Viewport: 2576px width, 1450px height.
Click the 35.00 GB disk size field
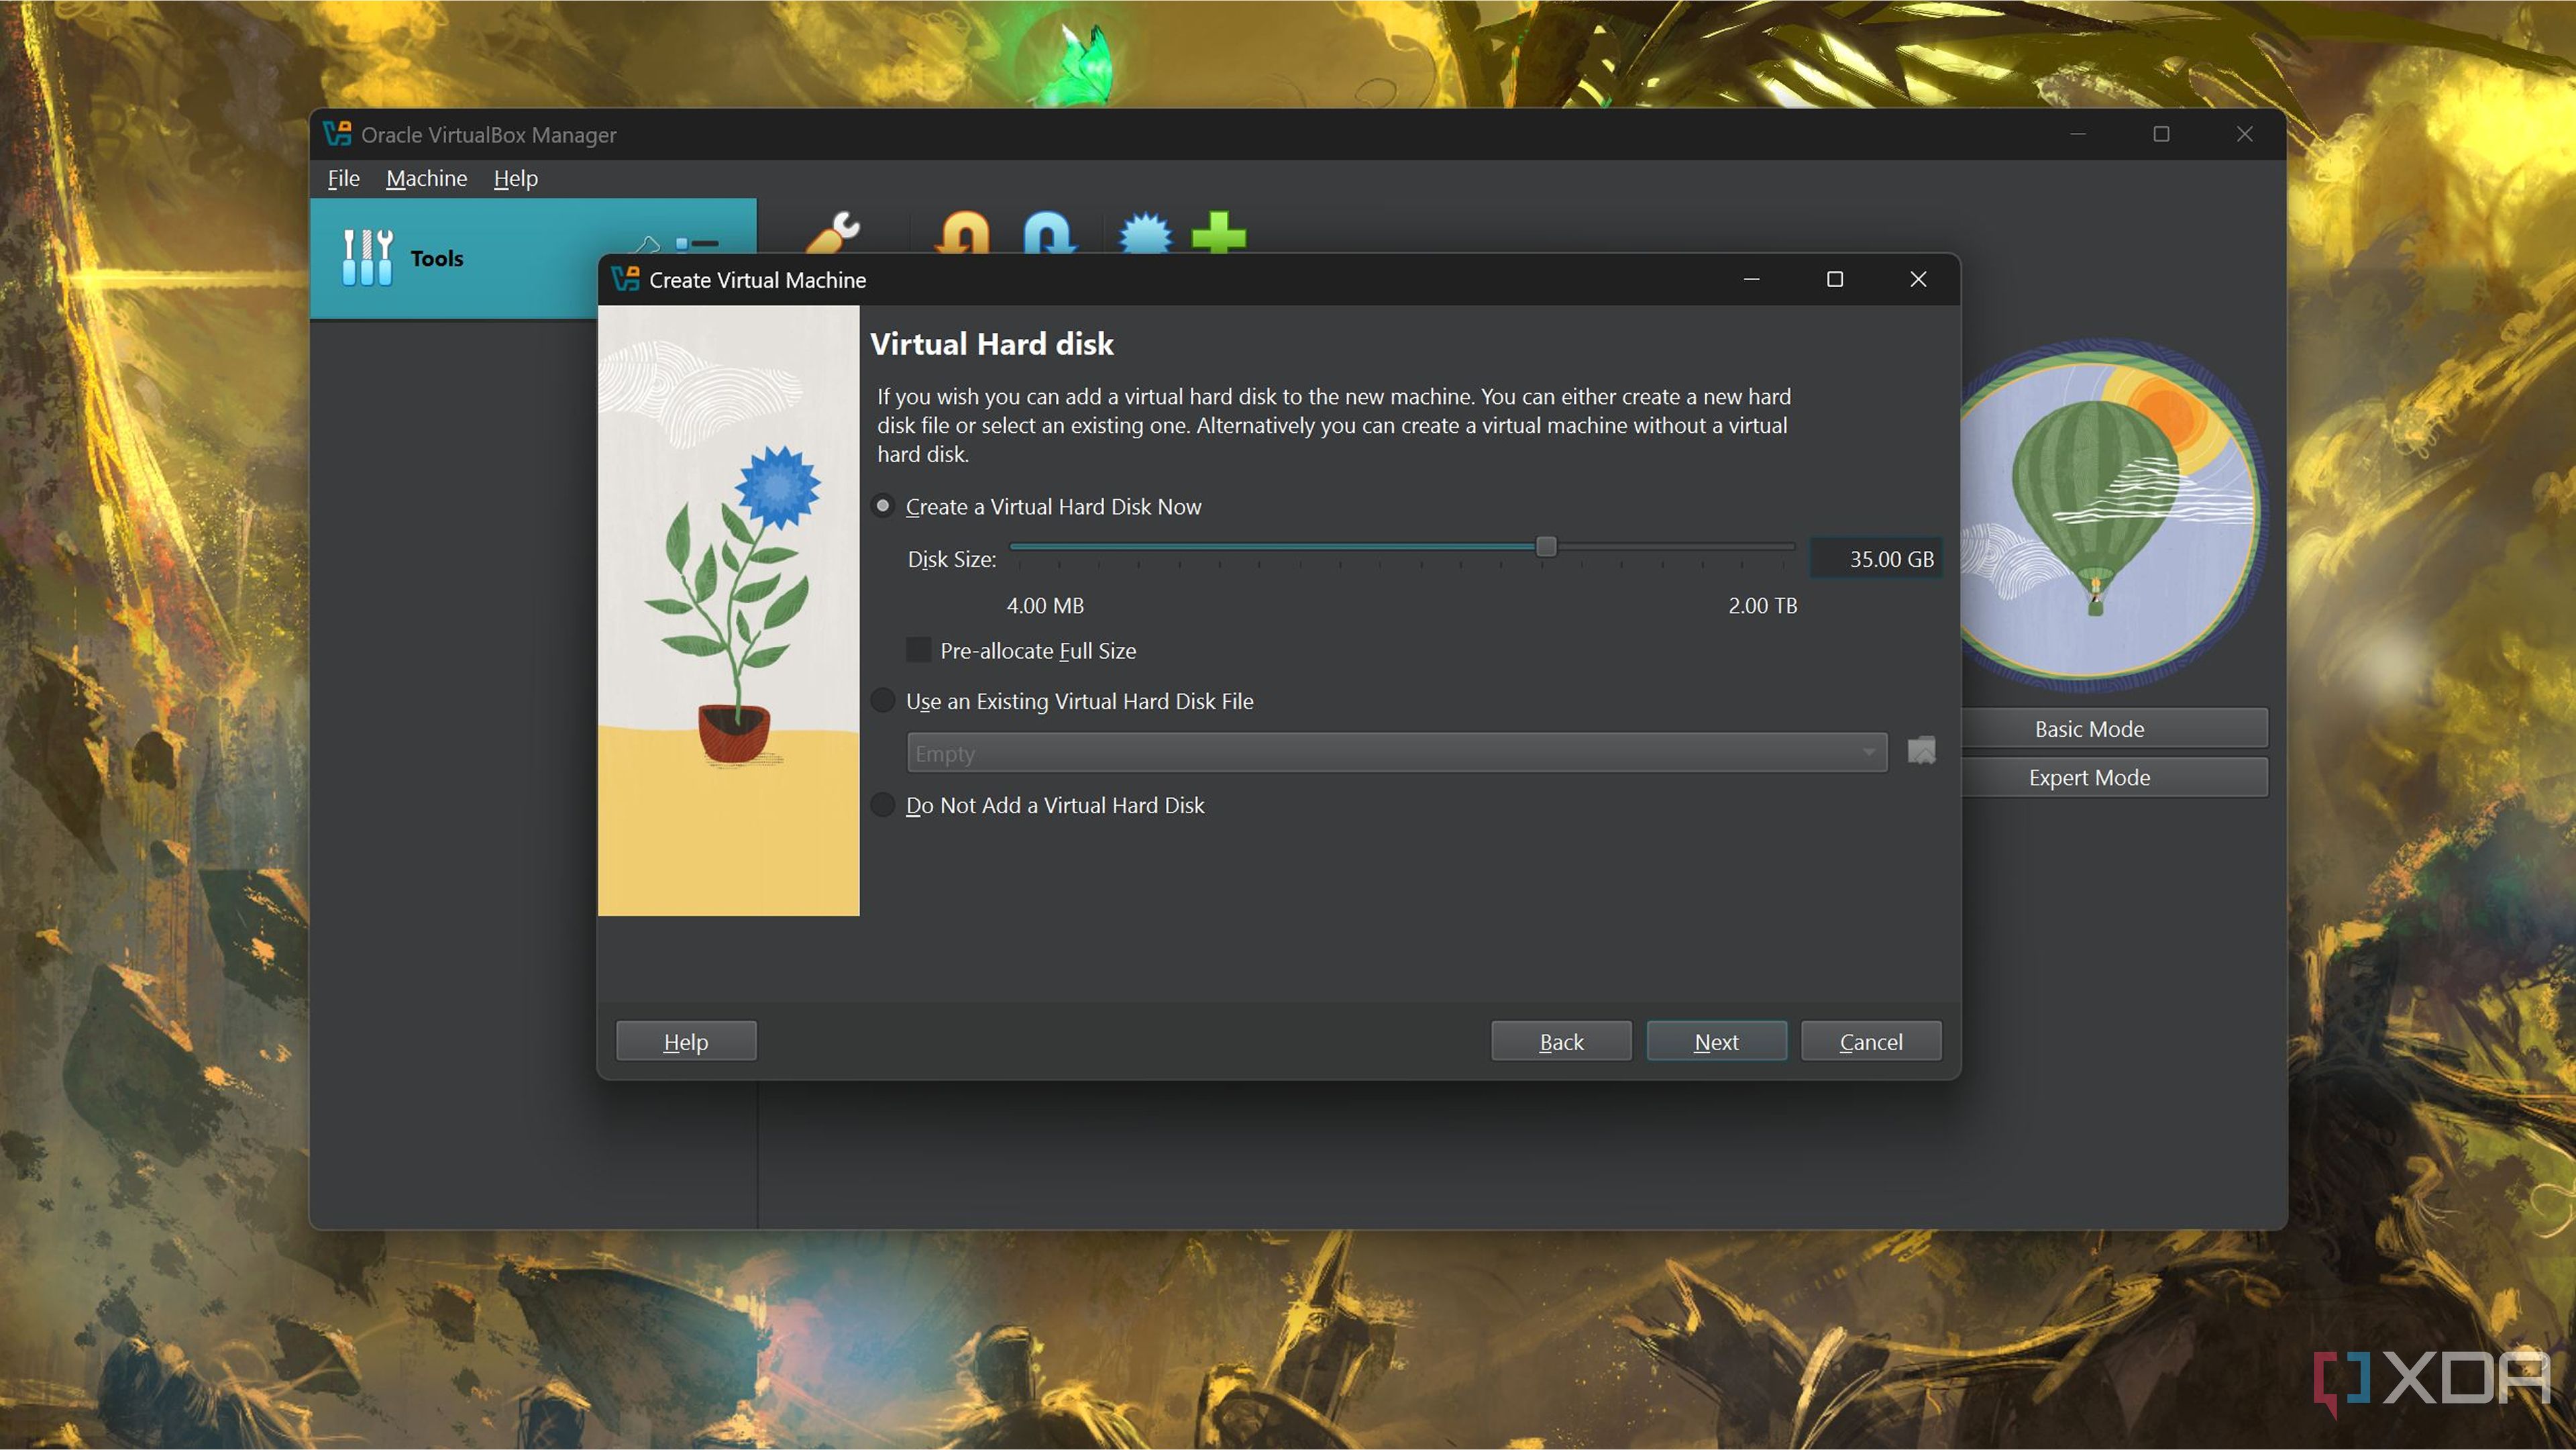tap(1876, 559)
